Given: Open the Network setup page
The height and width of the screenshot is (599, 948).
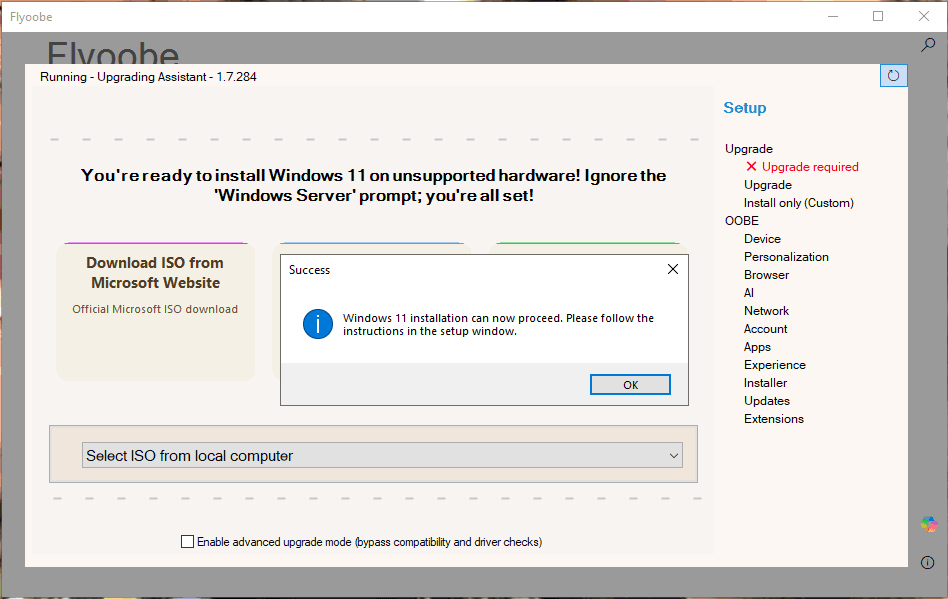Looking at the screenshot, I should (766, 311).
